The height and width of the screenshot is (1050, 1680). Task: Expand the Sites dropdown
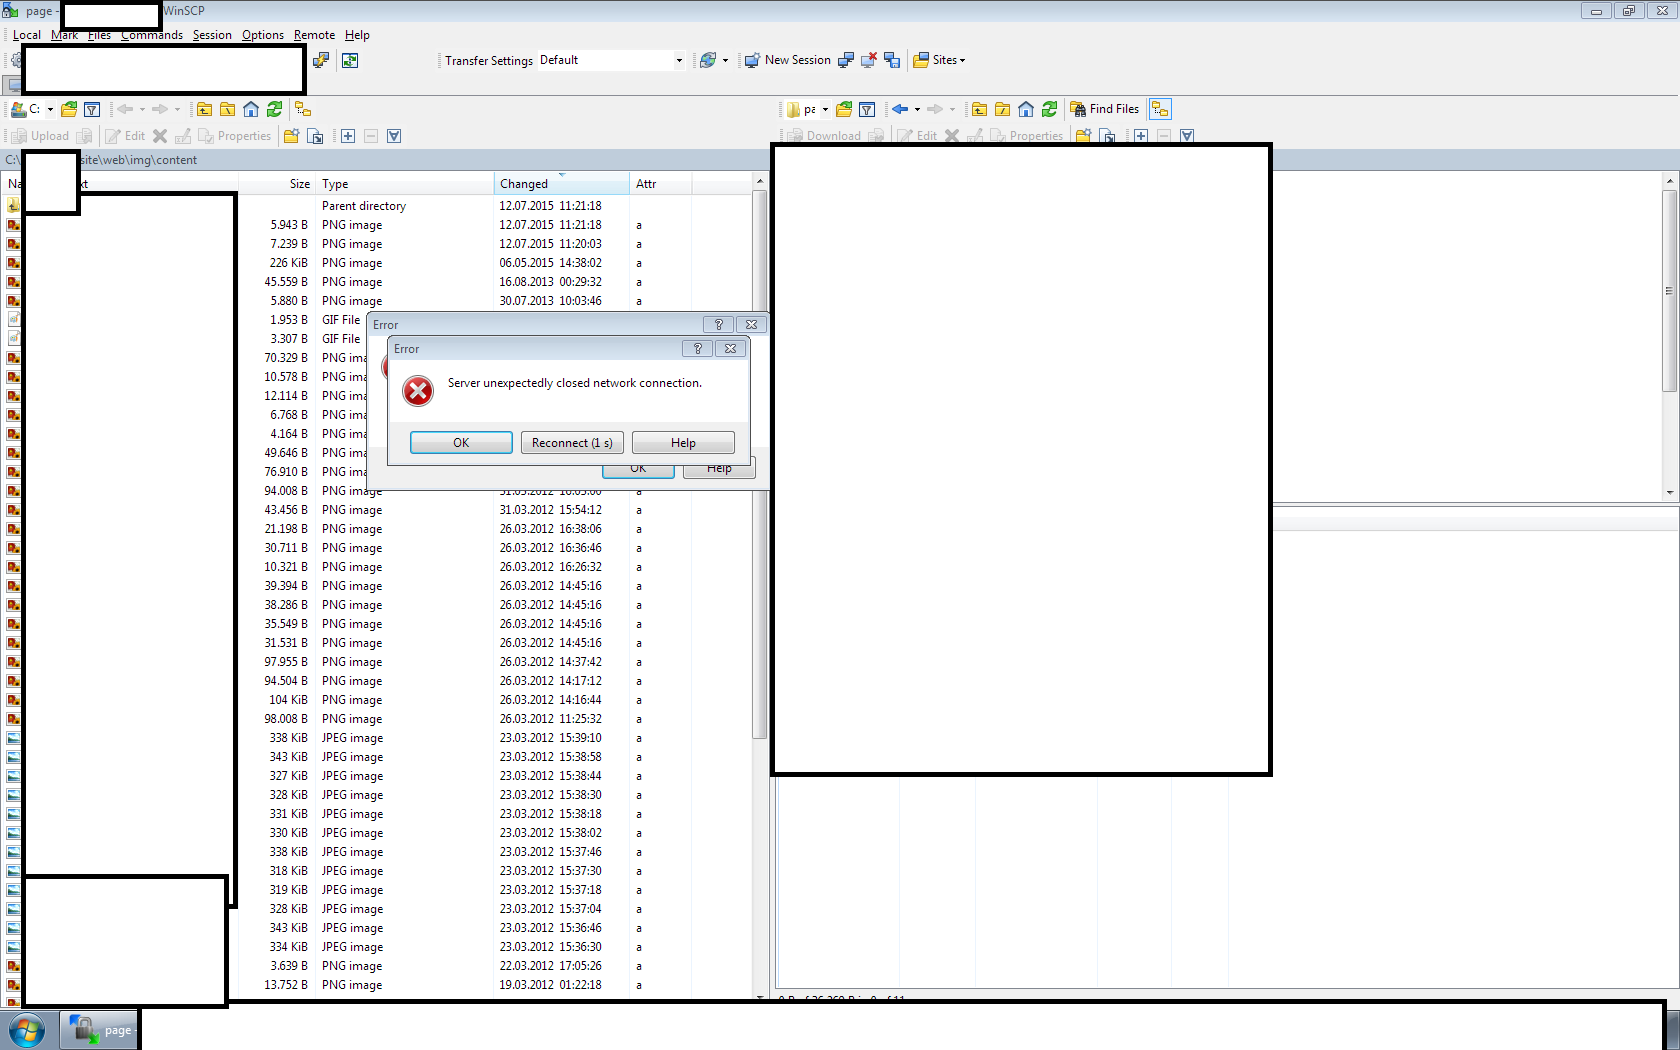pos(939,60)
